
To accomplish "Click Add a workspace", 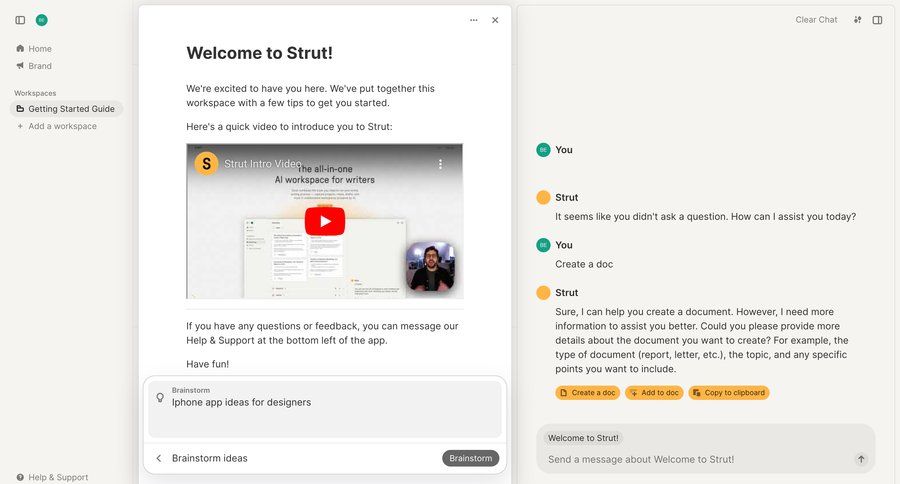I will click(x=57, y=126).
